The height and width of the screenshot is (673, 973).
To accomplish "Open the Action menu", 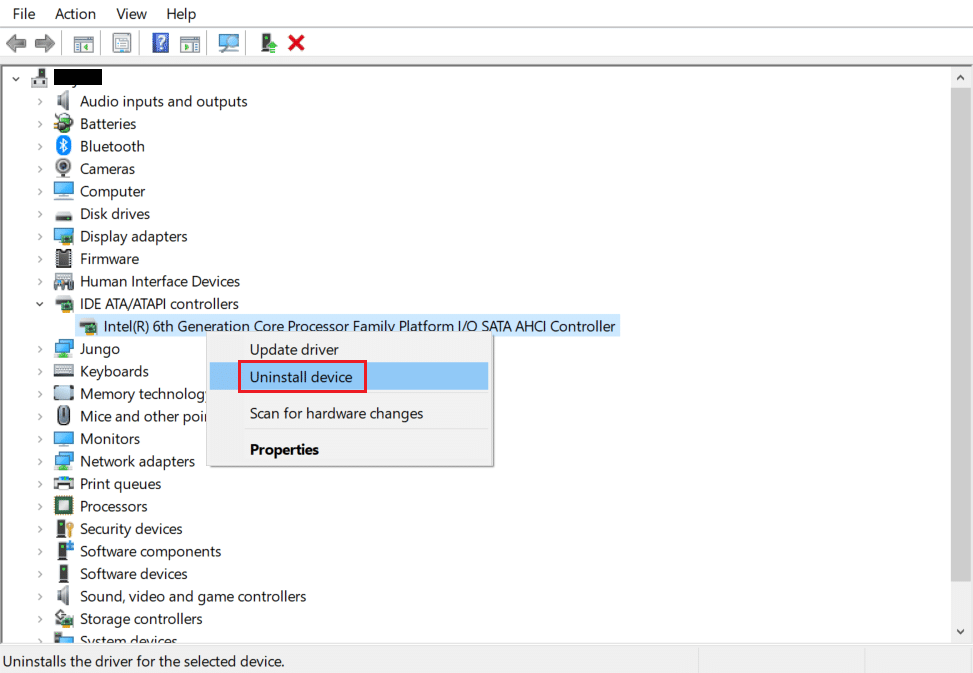I will (x=75, y=13).
